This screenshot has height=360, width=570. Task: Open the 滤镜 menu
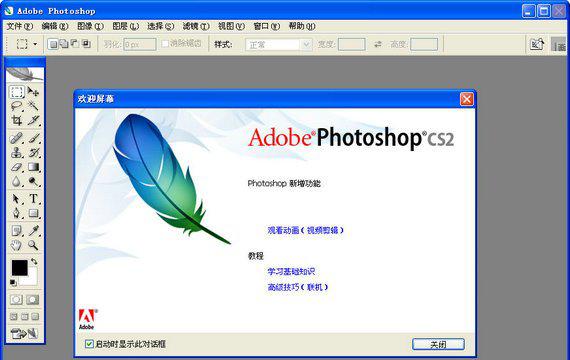tap(196, 26)
